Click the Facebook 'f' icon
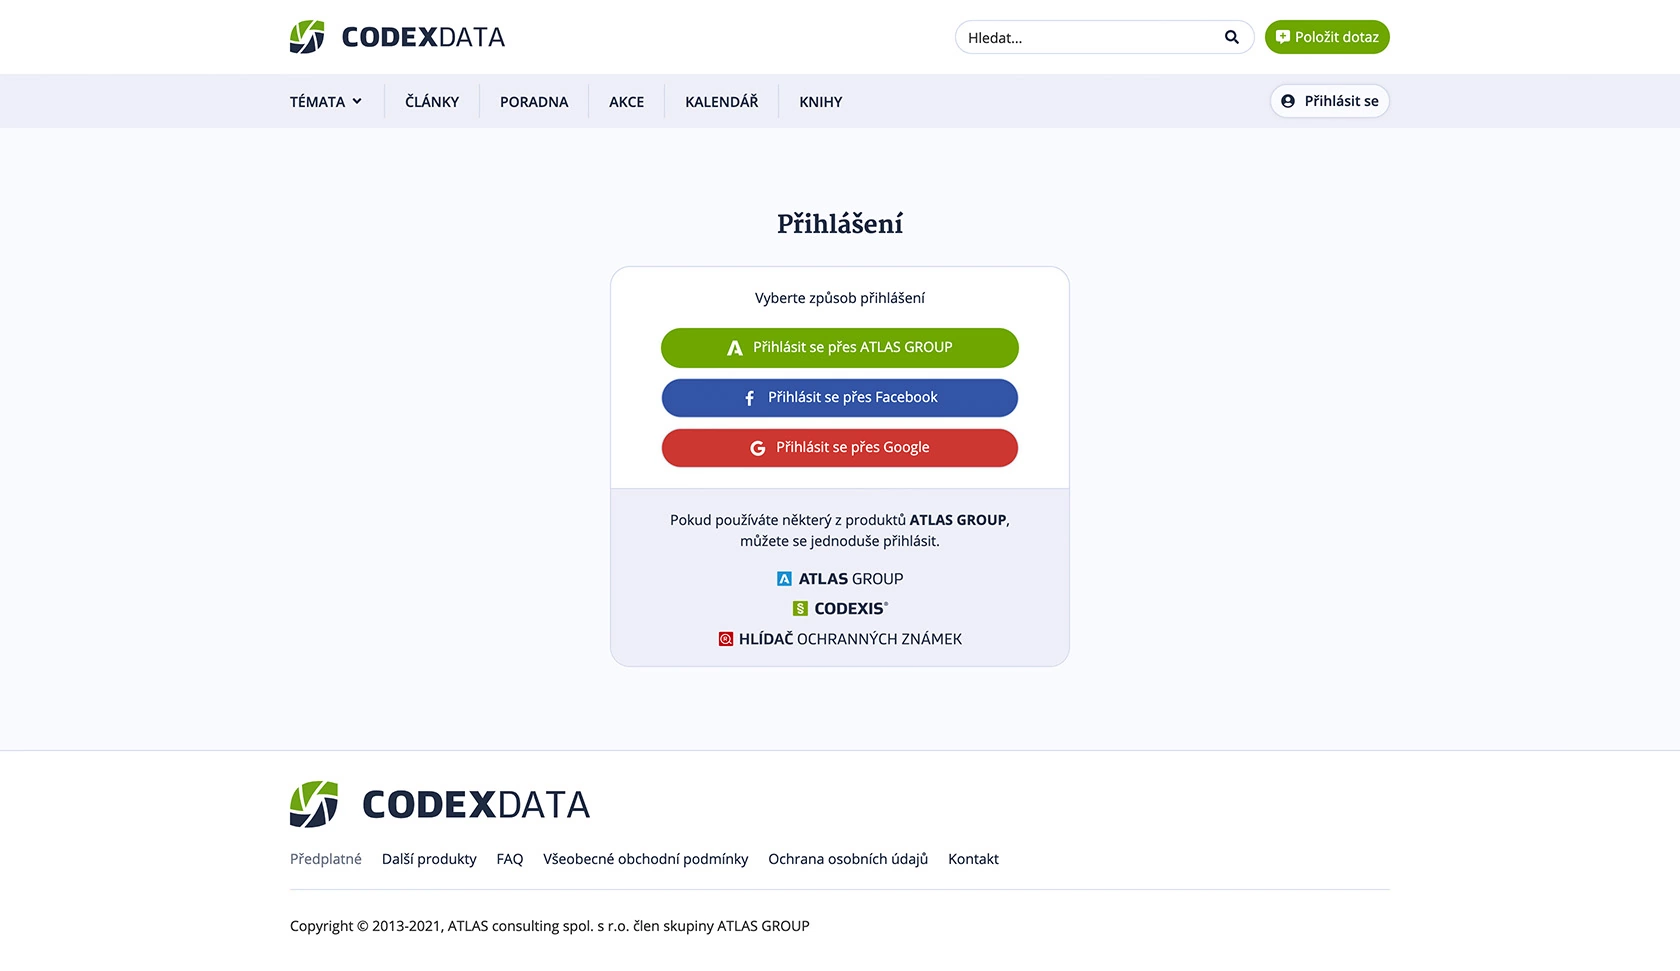This screenshot has height=971, width=1680. pyautogui.click(x=750, y=398)
